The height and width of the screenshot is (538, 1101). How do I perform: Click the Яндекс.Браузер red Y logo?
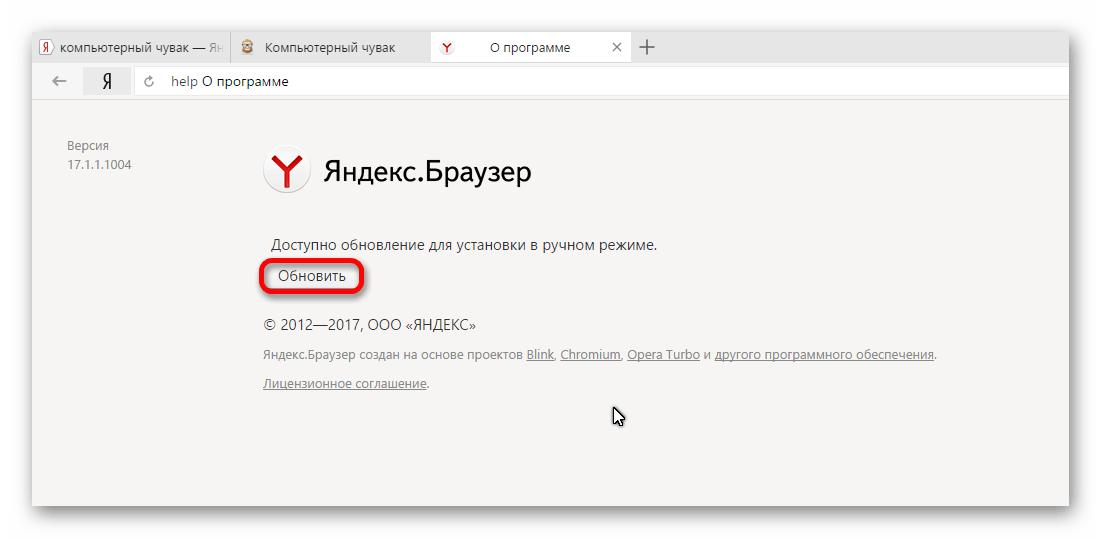tap(286, 169)
